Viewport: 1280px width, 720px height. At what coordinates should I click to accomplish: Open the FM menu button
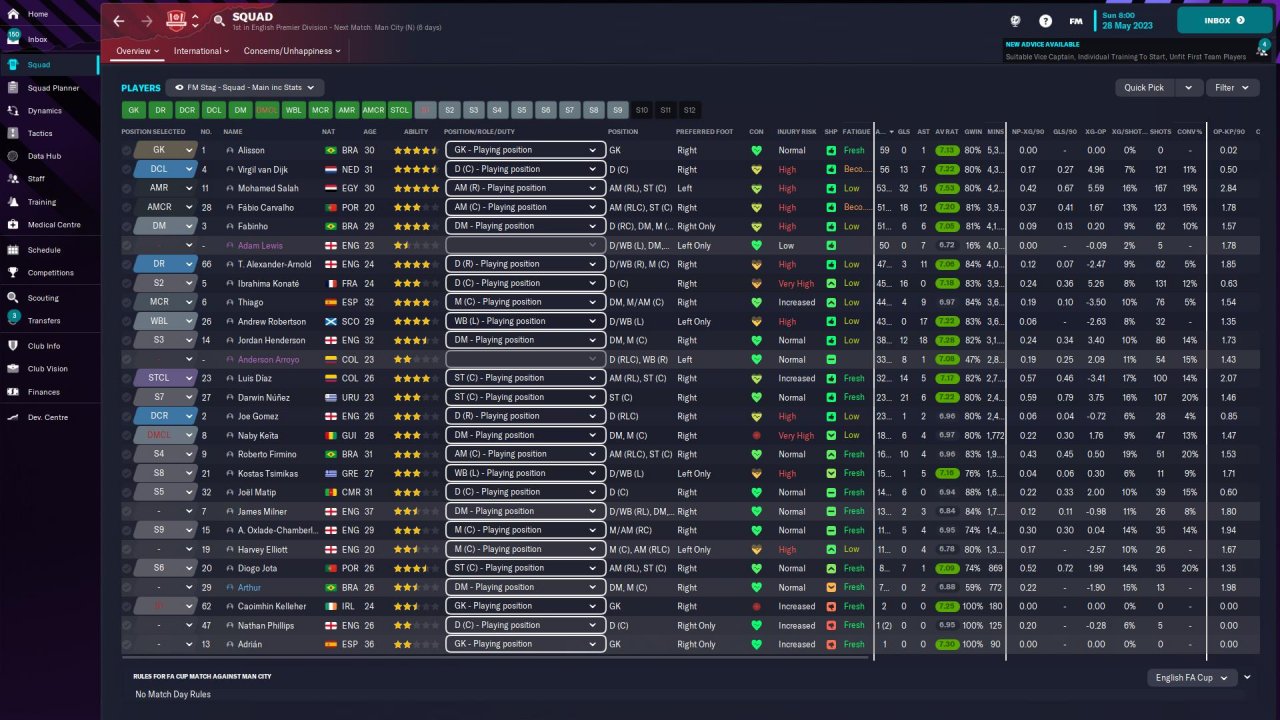click(x=1076, y=20)
